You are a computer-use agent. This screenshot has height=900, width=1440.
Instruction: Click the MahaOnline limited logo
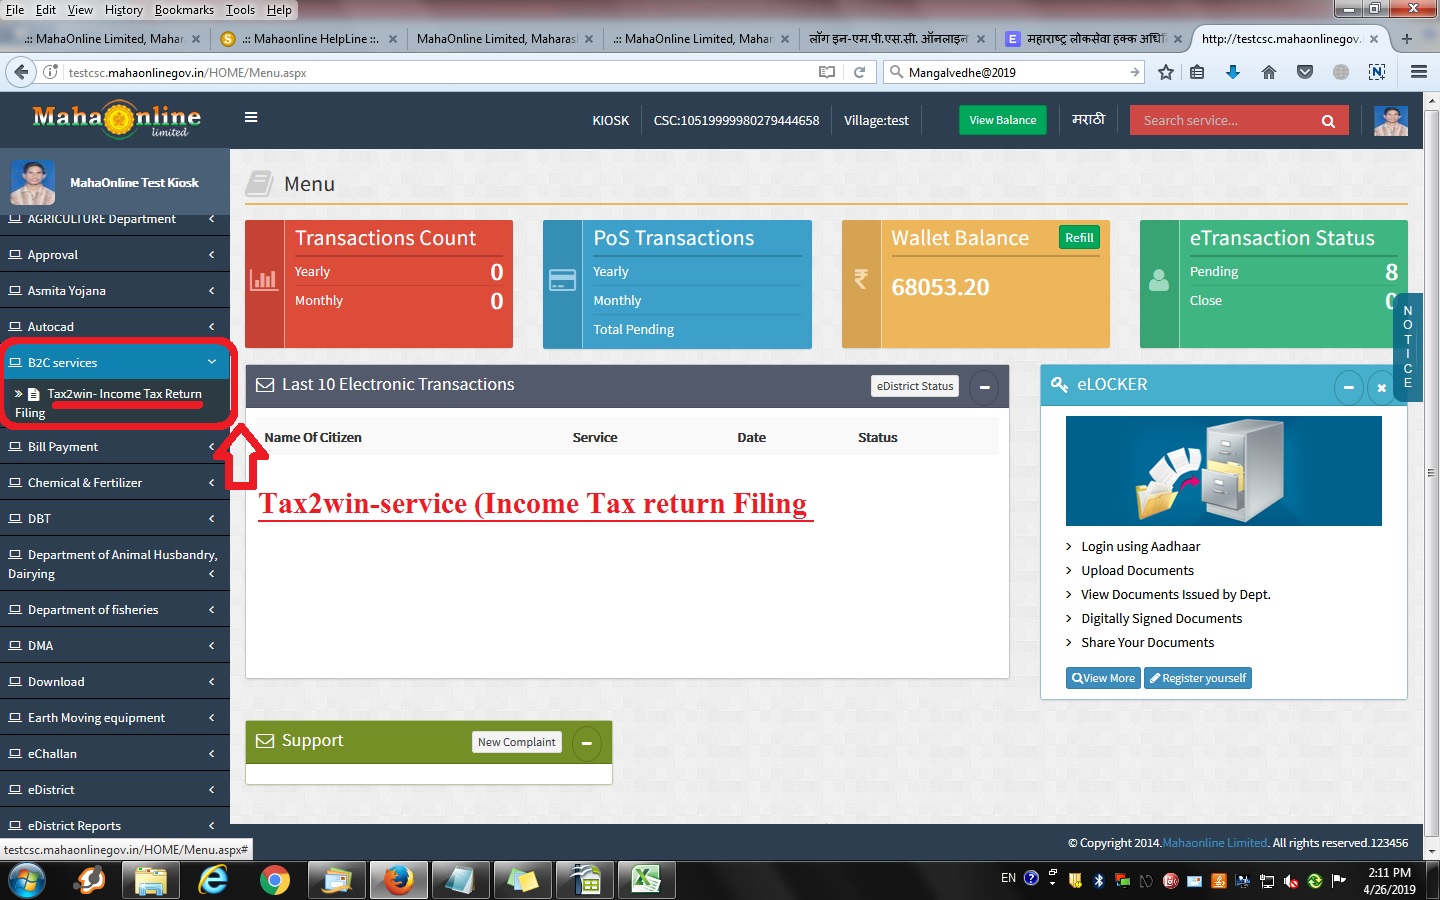click(117, 119)
